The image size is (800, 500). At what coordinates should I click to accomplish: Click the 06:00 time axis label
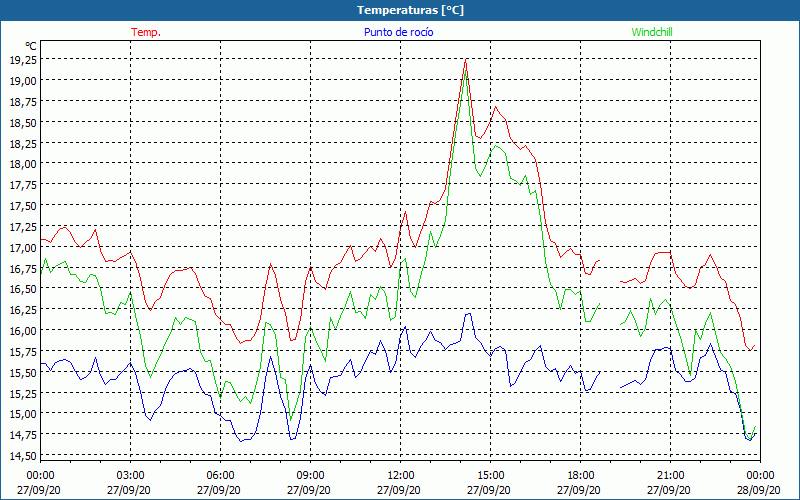coord(220,476)
